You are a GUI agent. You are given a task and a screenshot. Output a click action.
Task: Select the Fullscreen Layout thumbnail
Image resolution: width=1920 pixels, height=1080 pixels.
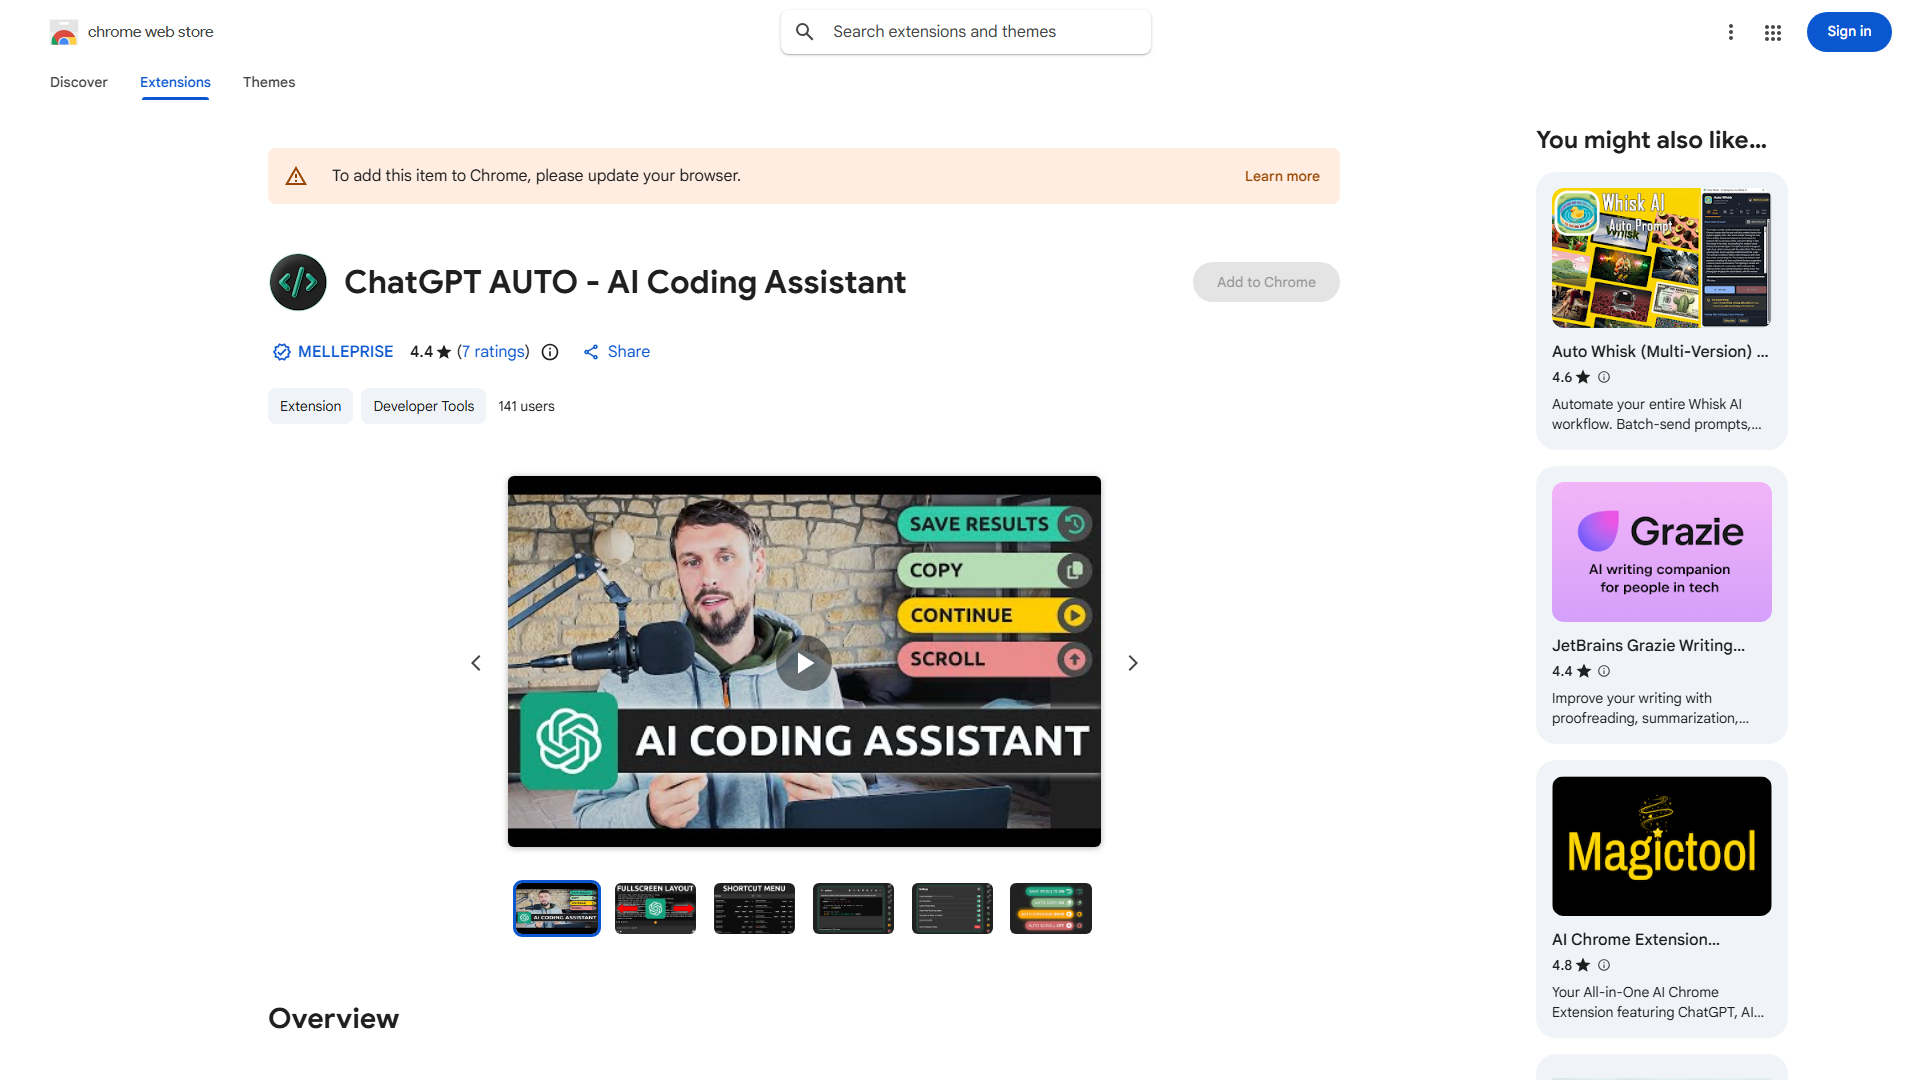pos(655,908)
